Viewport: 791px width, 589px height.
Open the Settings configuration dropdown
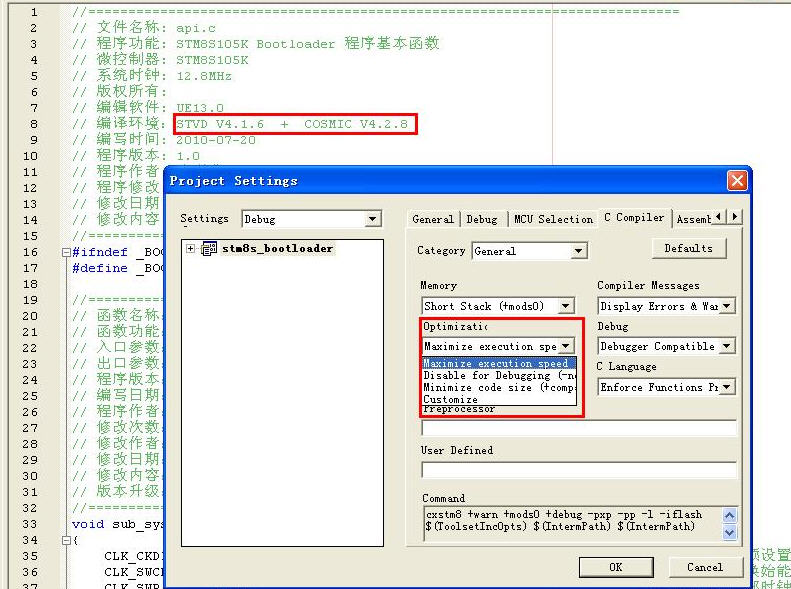click(373, 219)
